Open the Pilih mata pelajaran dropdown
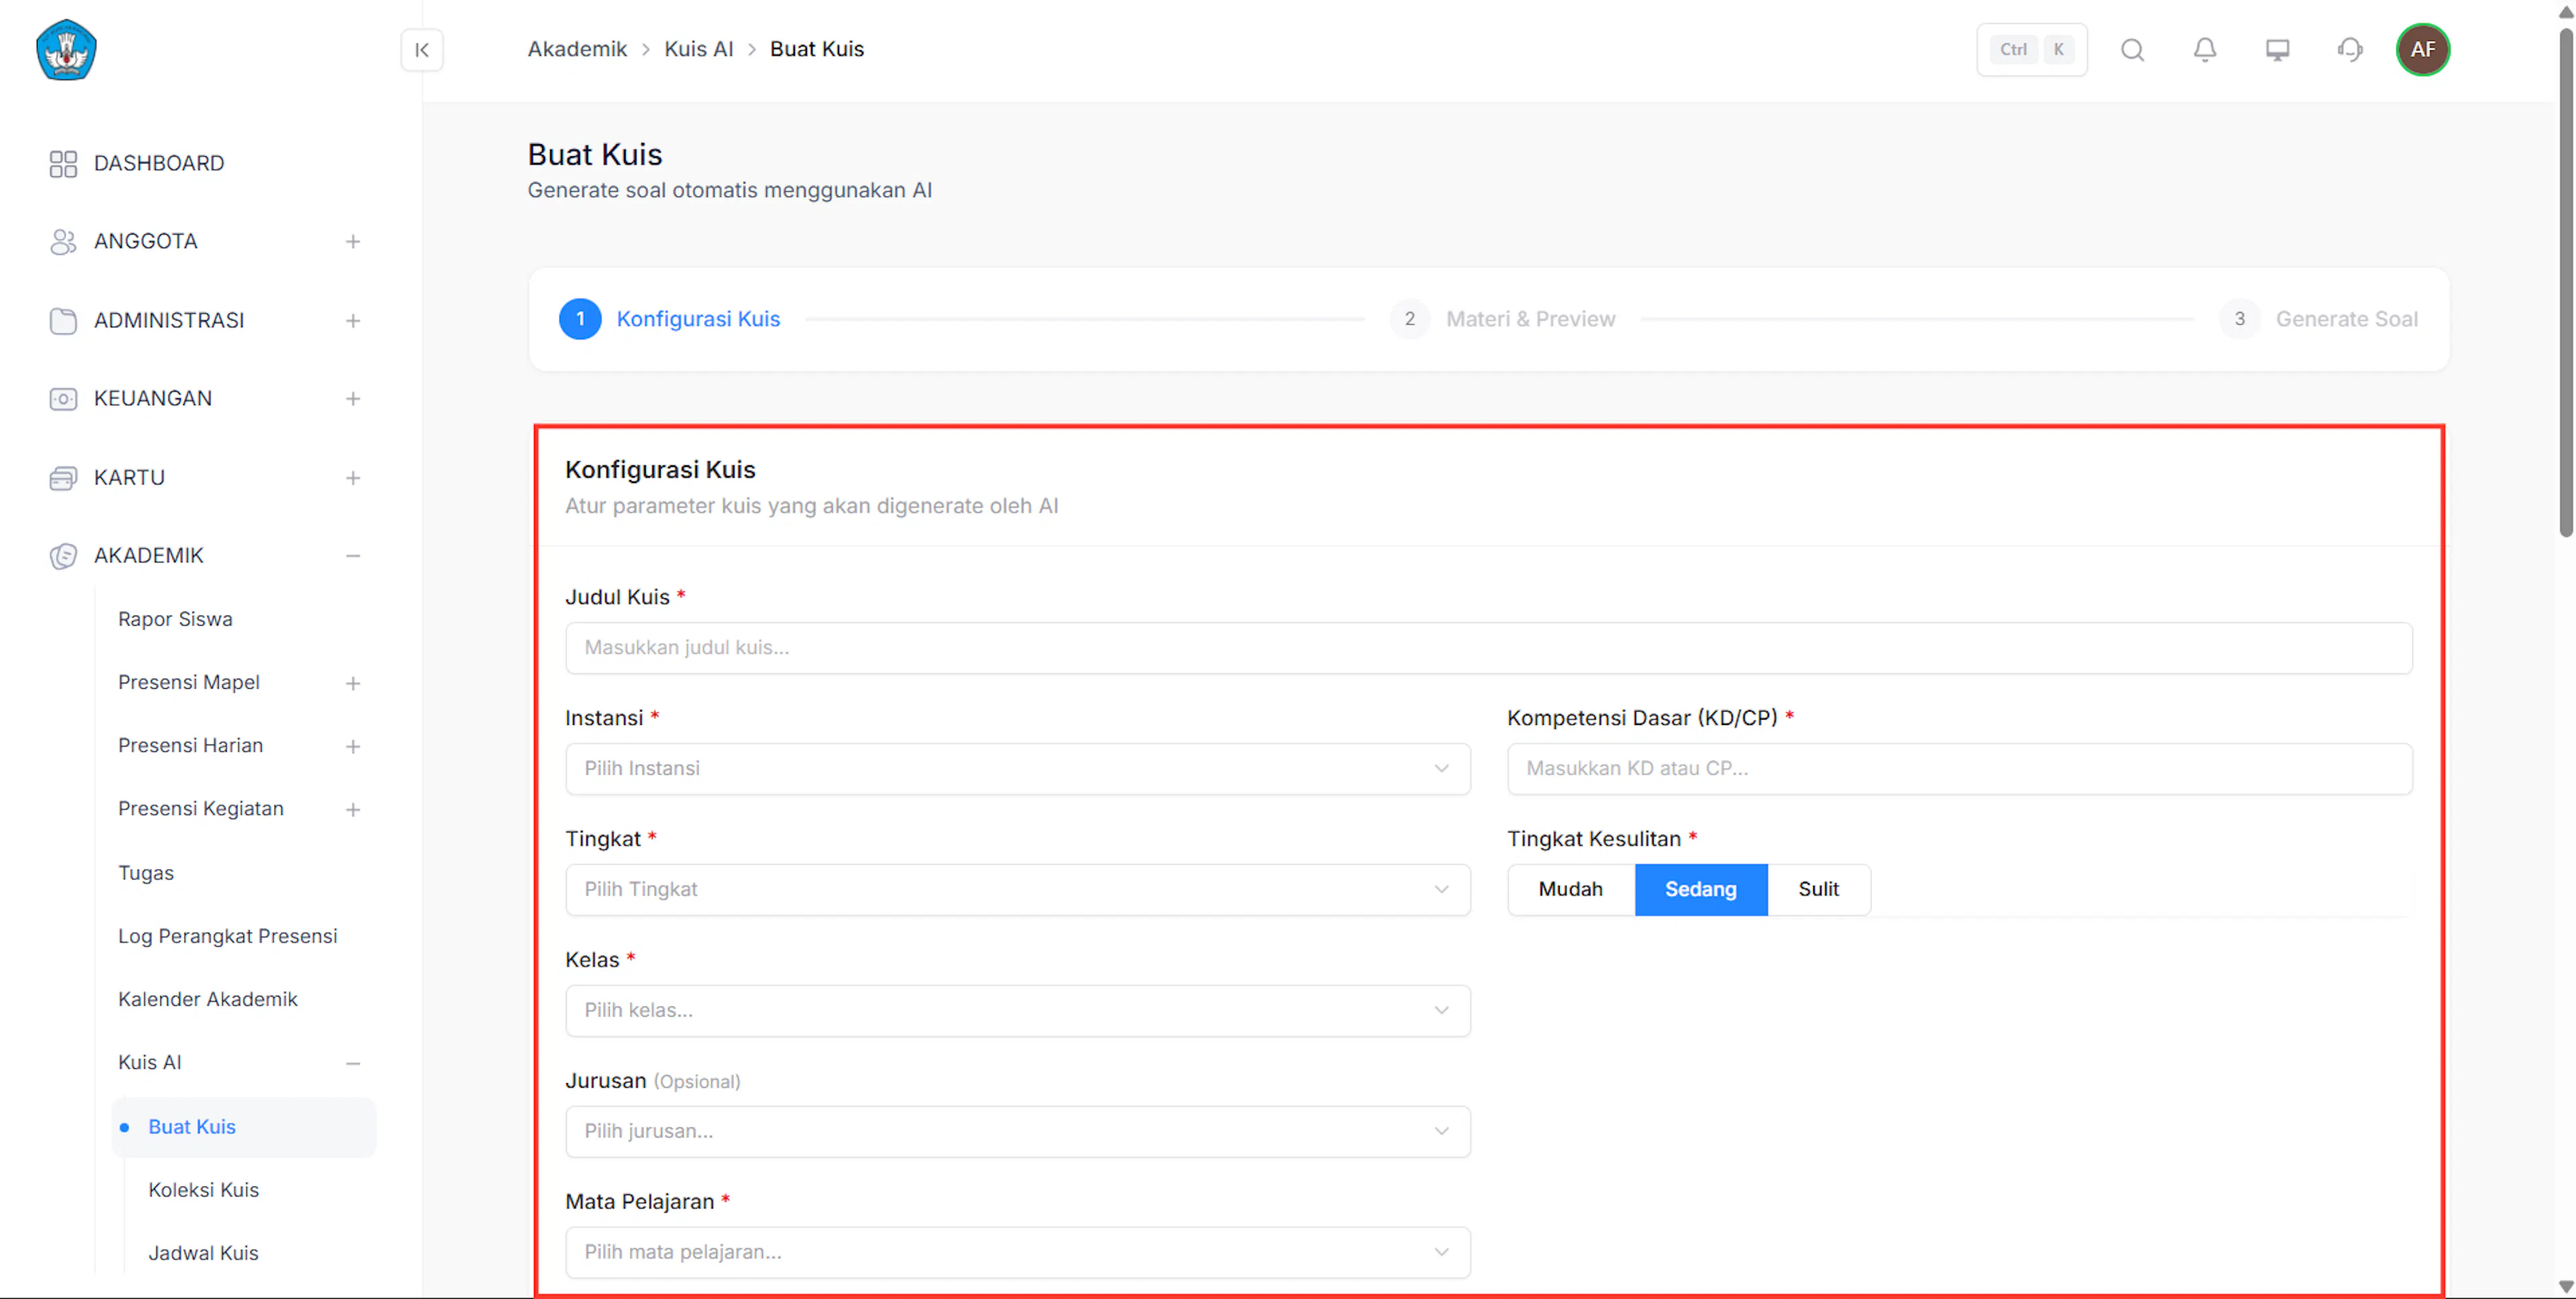 click(x=1017, y=1252)
